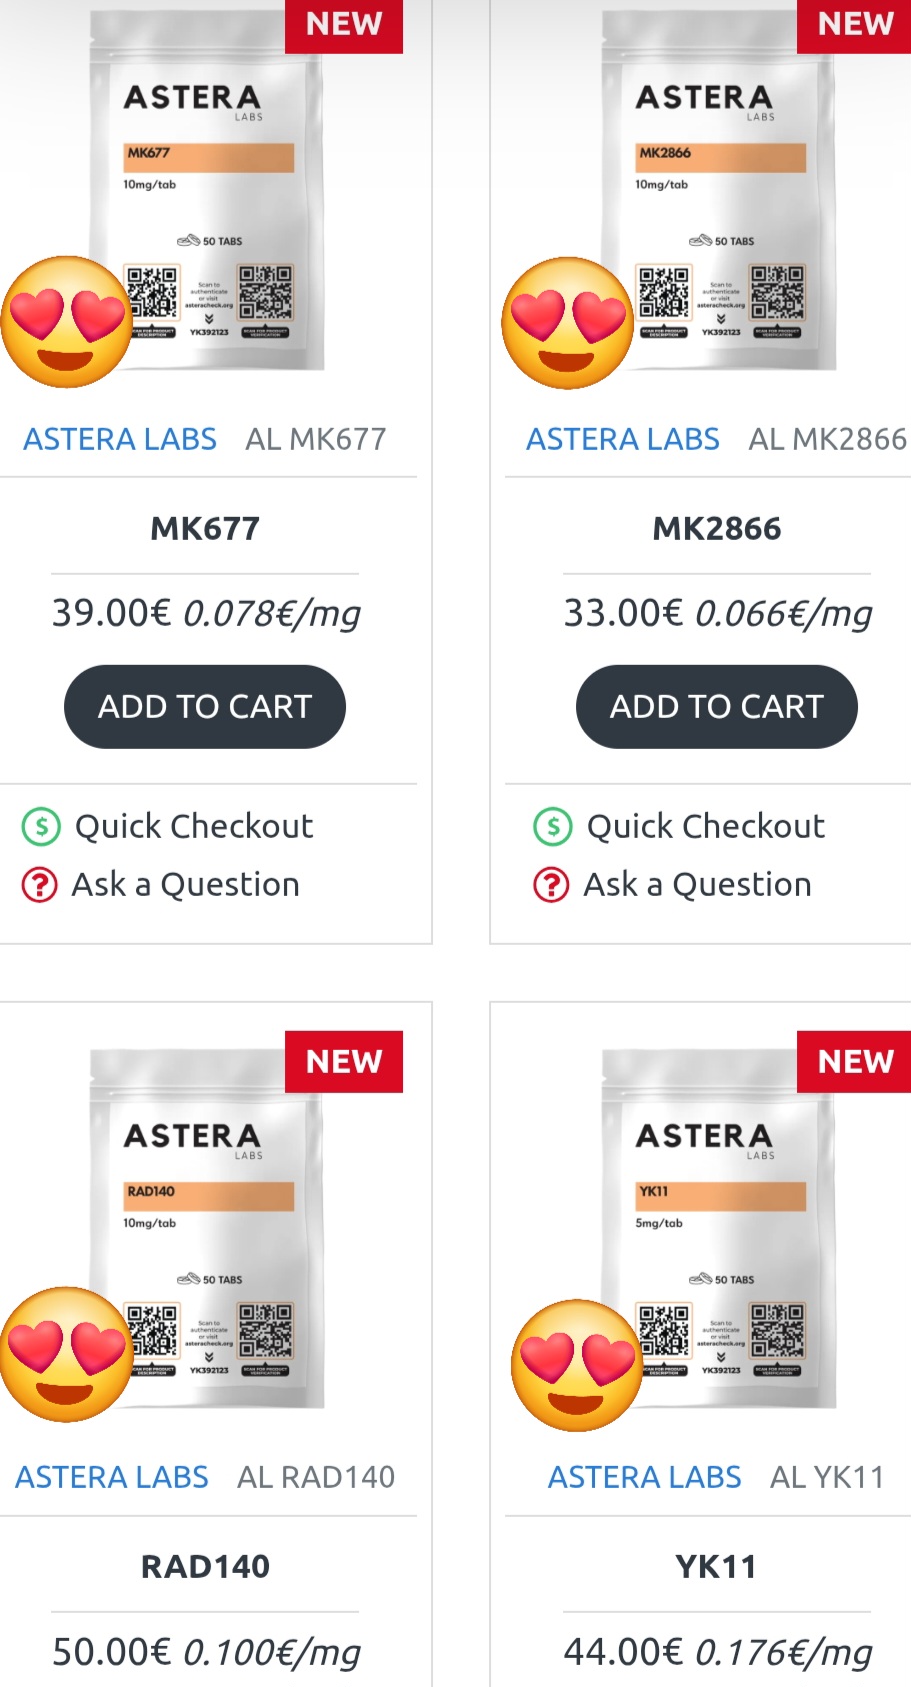Open the YK11 product title
Screen dimensions: 911x1687
tap(716, 1566)
